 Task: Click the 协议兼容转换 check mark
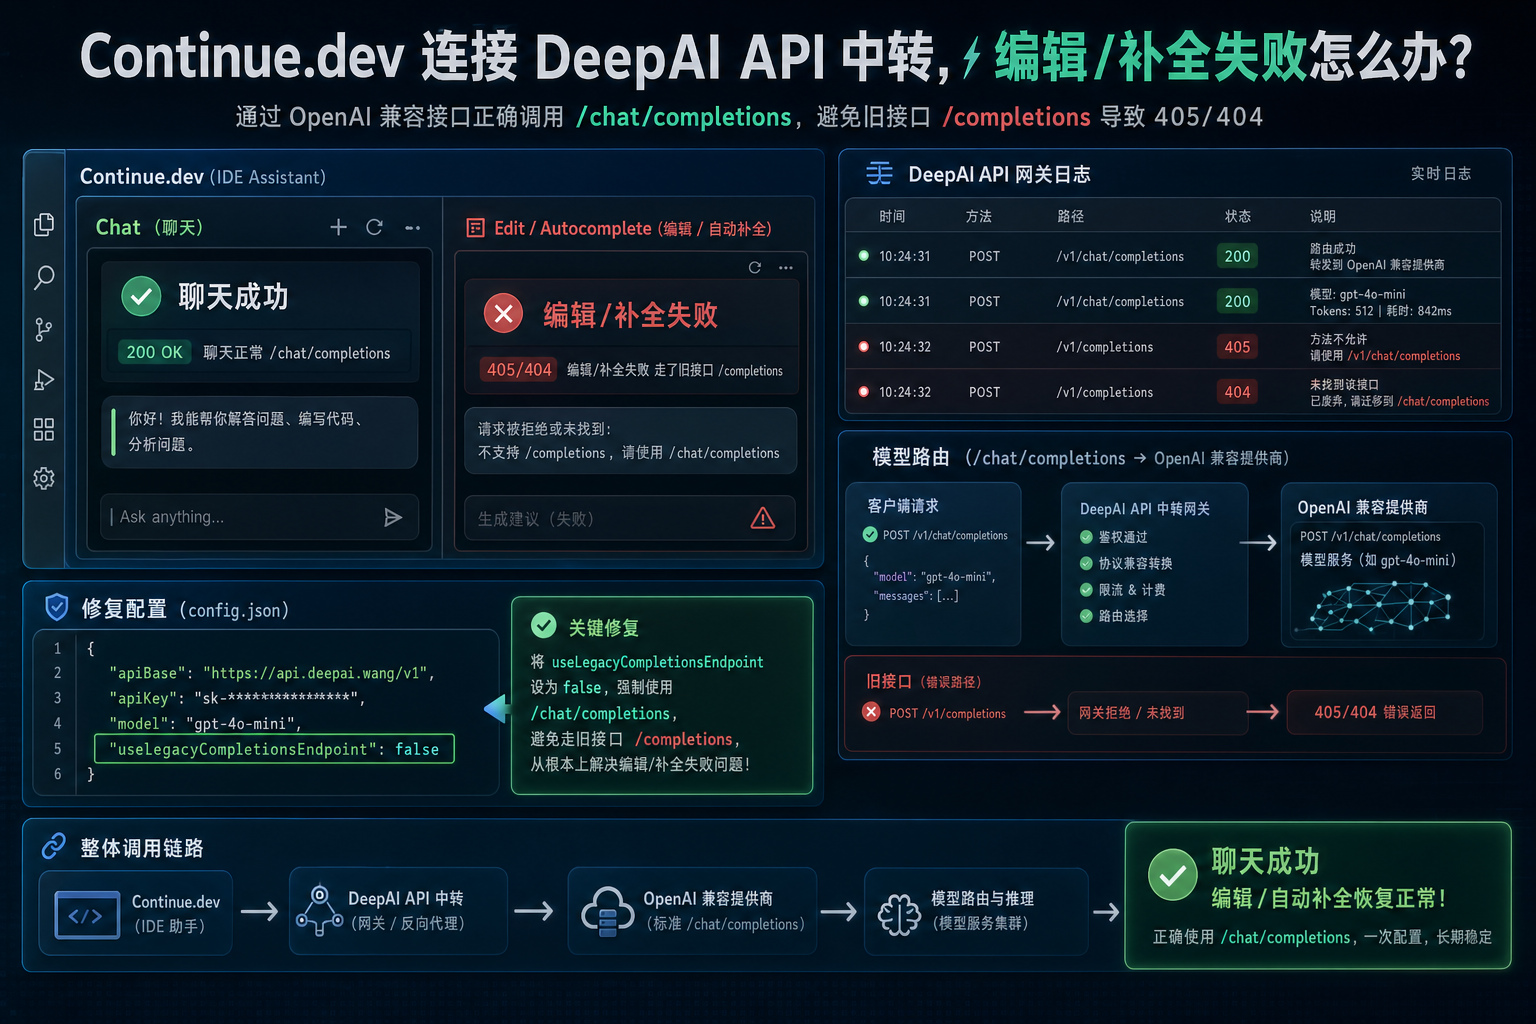(1086, 563)
